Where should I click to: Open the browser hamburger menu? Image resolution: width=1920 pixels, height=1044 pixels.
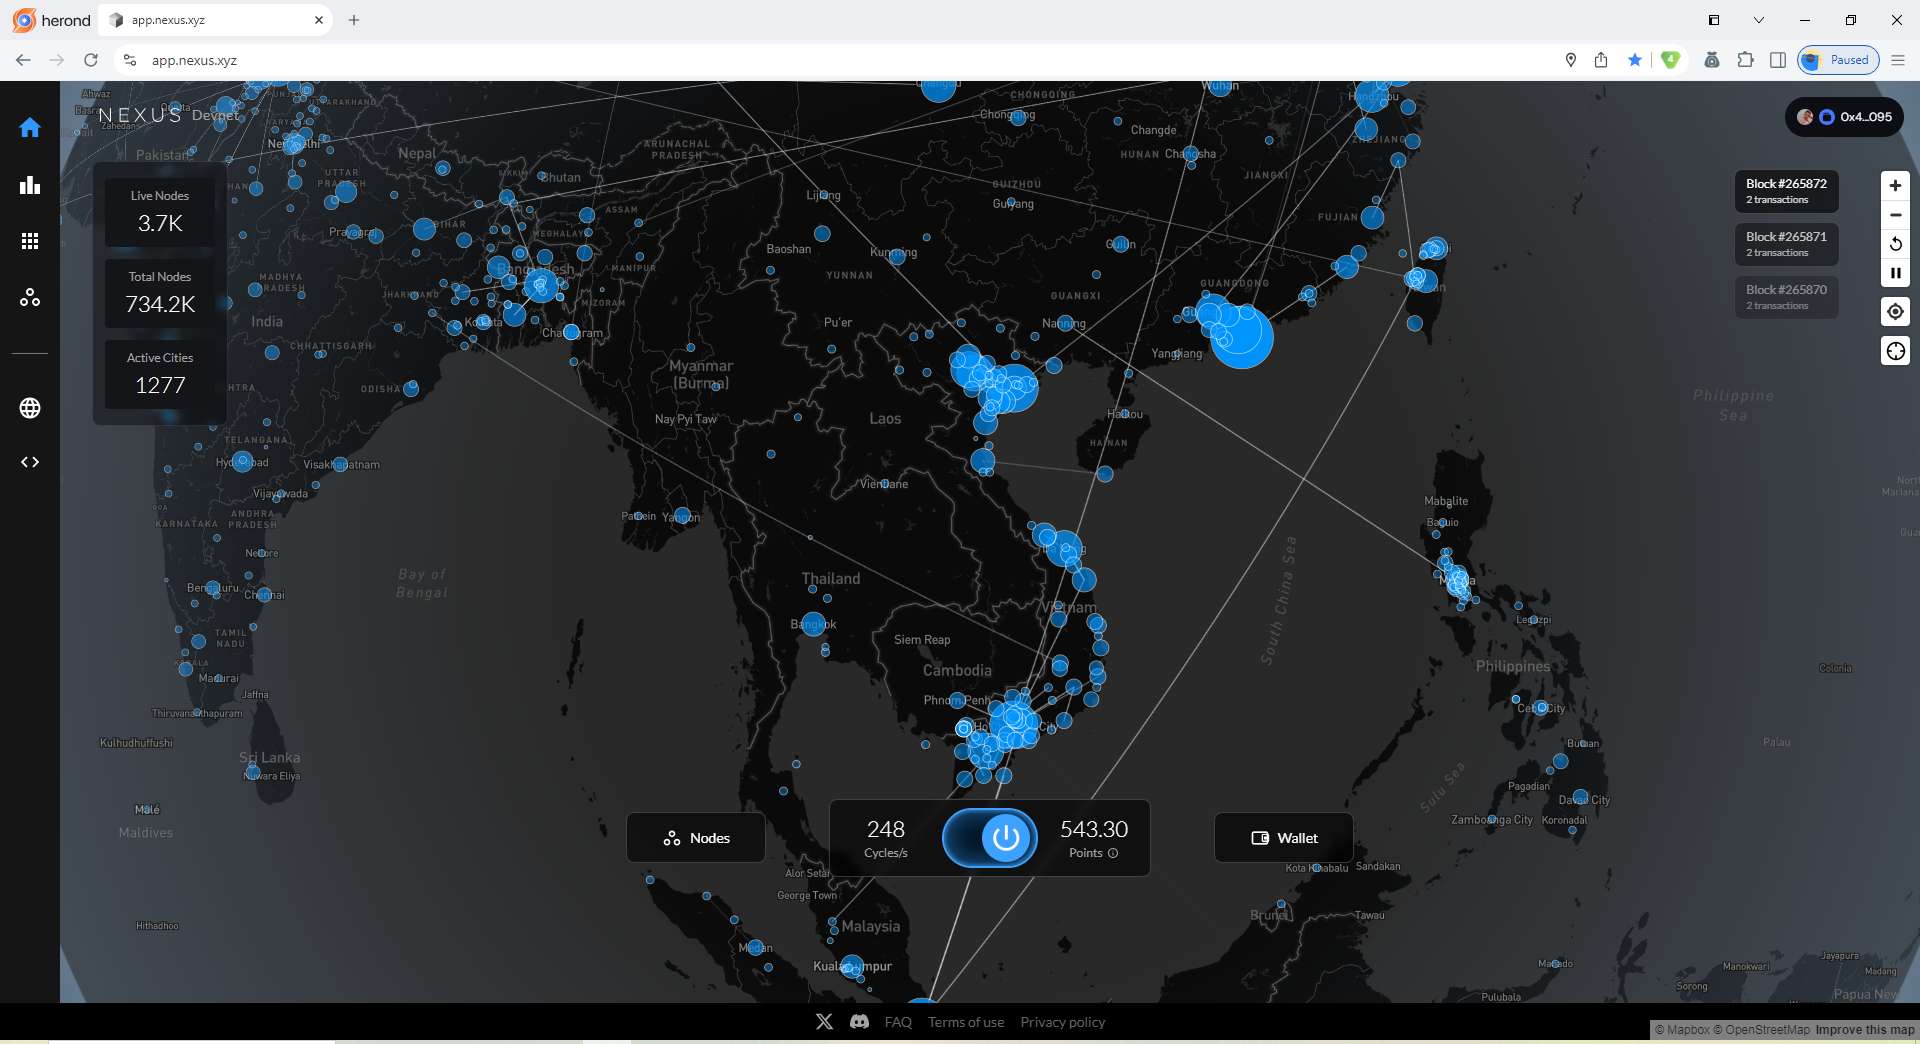pyautogui.click(x=1898, y=60)
